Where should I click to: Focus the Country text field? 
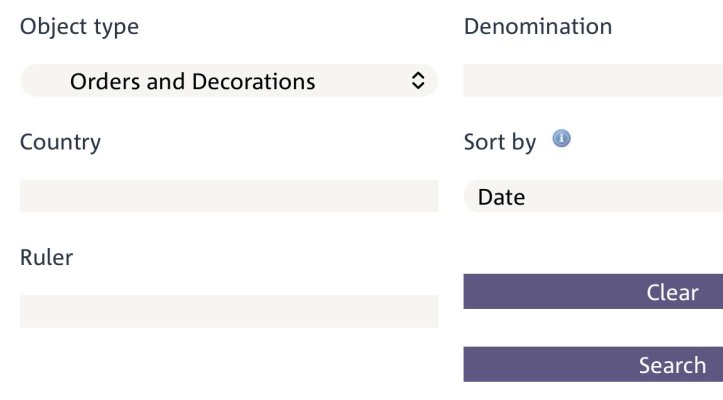click(x=229, y=196)
